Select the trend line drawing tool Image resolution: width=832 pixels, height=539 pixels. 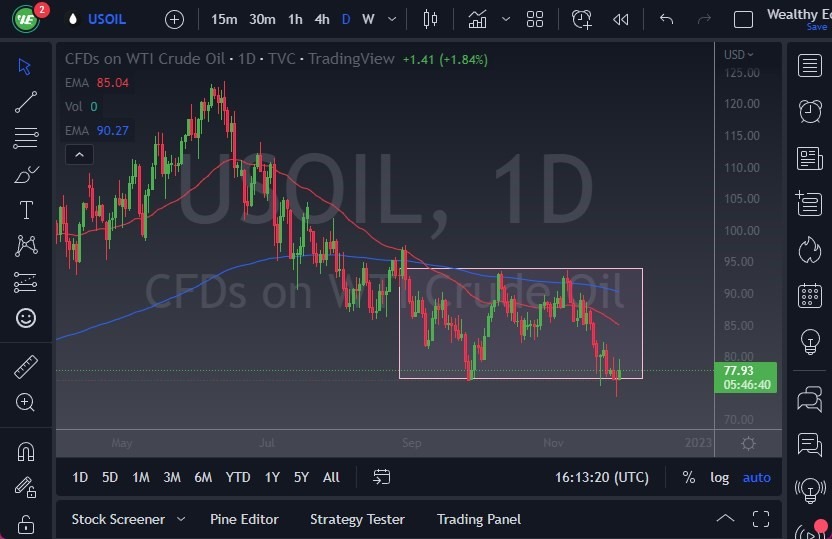click(26, 102)
